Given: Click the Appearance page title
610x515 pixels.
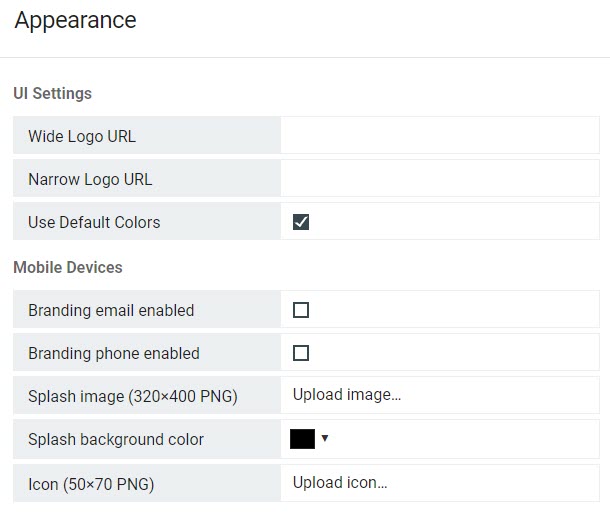Looking at the screenshot, I should [75, 20].
